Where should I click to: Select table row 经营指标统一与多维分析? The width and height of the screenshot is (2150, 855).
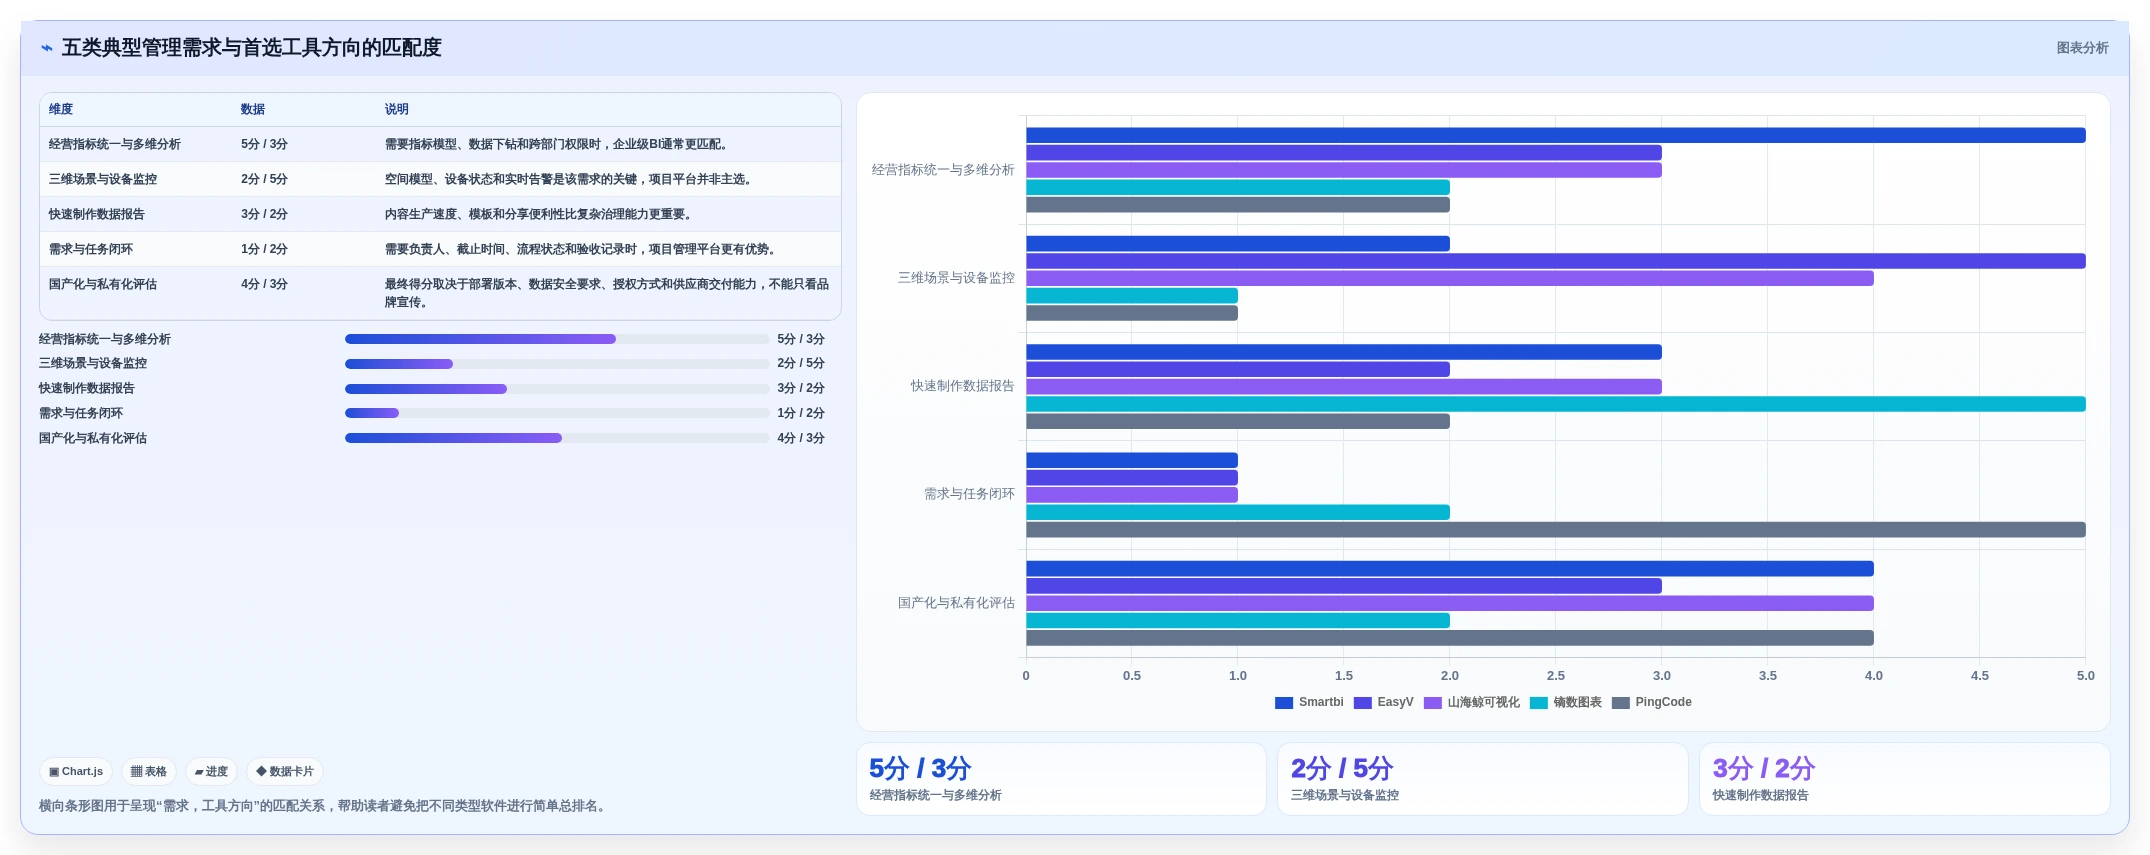(440, 144)
